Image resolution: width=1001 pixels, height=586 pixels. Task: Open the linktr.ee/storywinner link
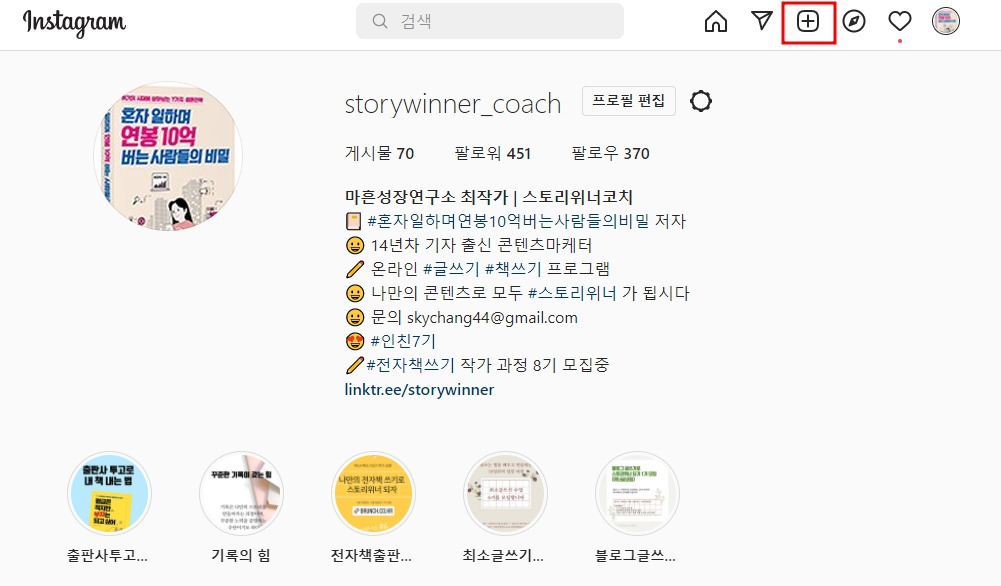coord(419,389)
